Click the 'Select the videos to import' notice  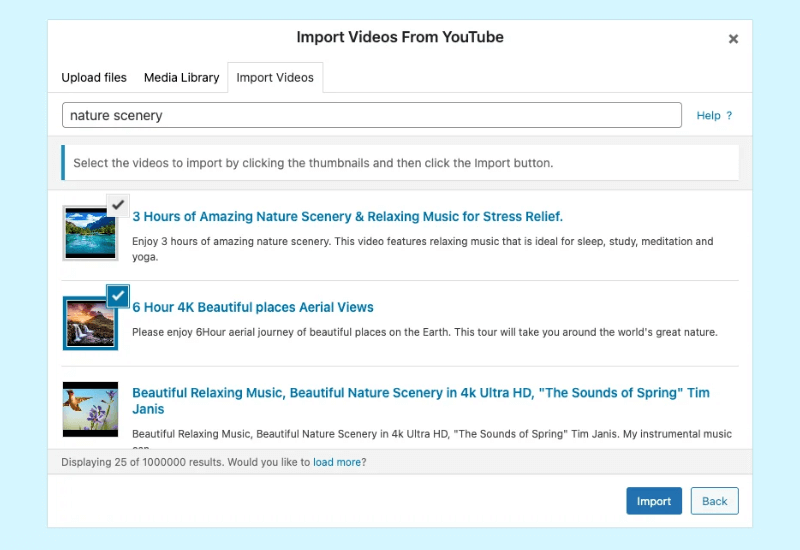tap(312, 163)
